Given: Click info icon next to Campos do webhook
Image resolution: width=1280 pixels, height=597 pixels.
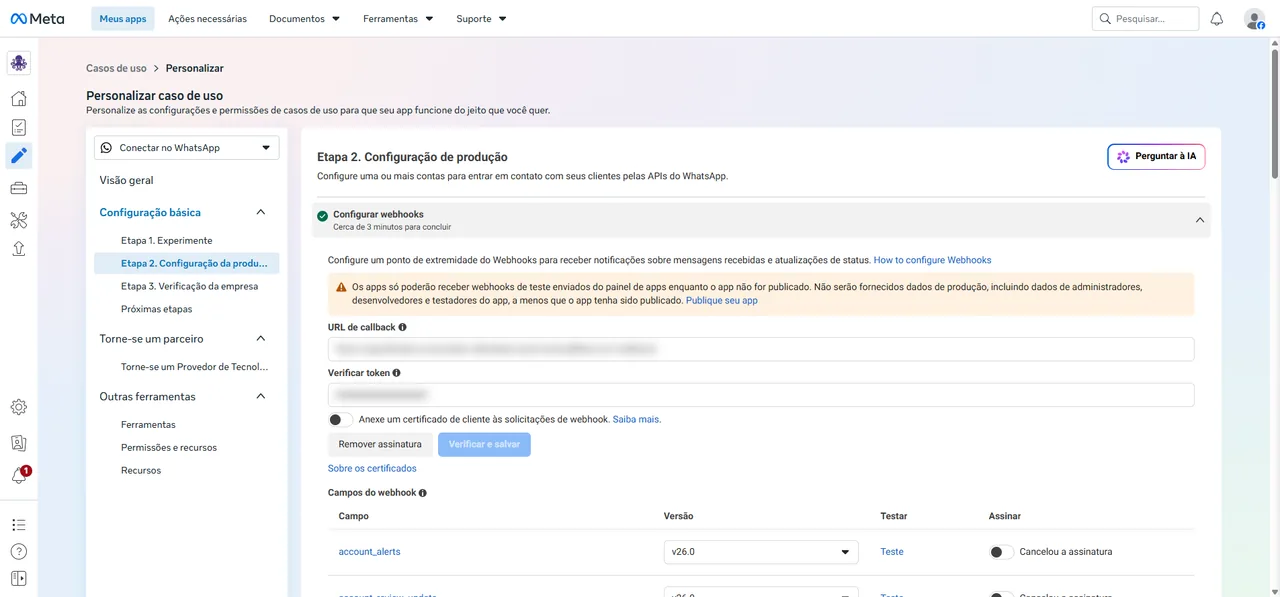Looking at the screenshot, I should [x=423, y=493].
